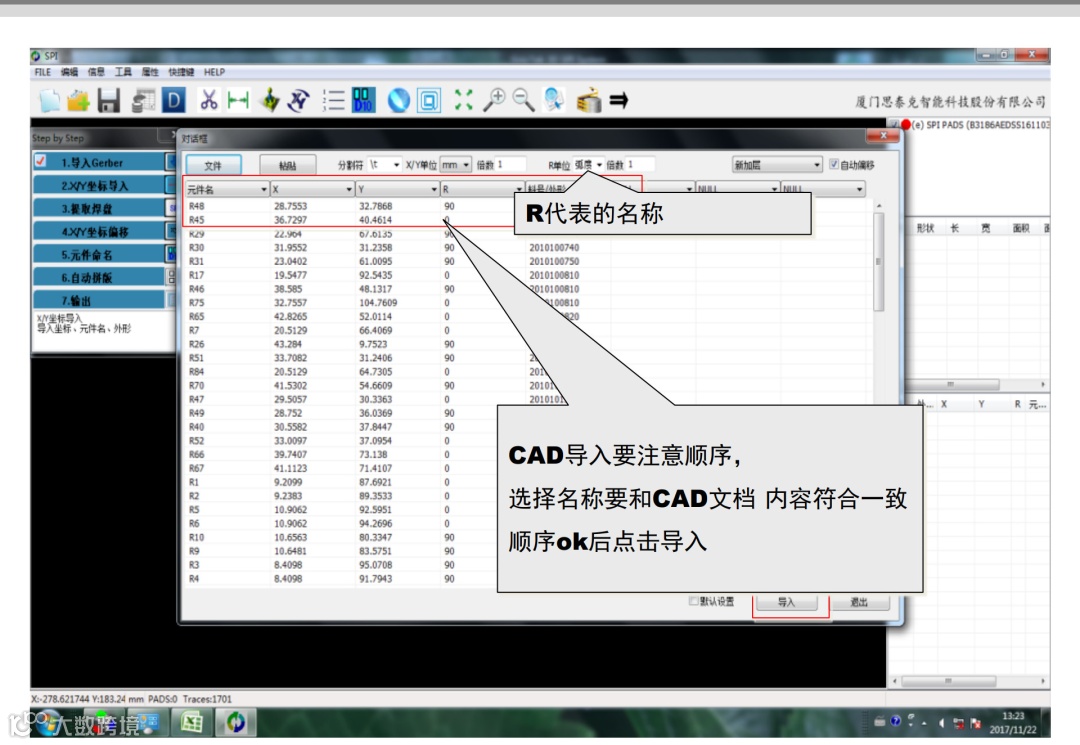Toggle the SPI PADS layer checkbox
This screenshot has height=745, width=1080.
(894, 125)
